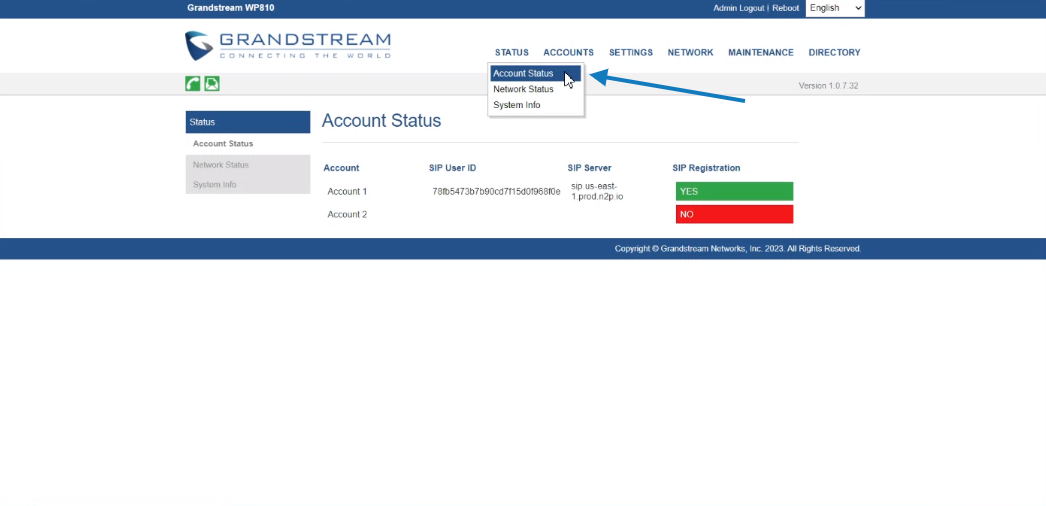Click the SIP server sip.us-east-1.prod.n2p.io
Viewport: 1046px width, 506px height.
[x=597, y=191]
